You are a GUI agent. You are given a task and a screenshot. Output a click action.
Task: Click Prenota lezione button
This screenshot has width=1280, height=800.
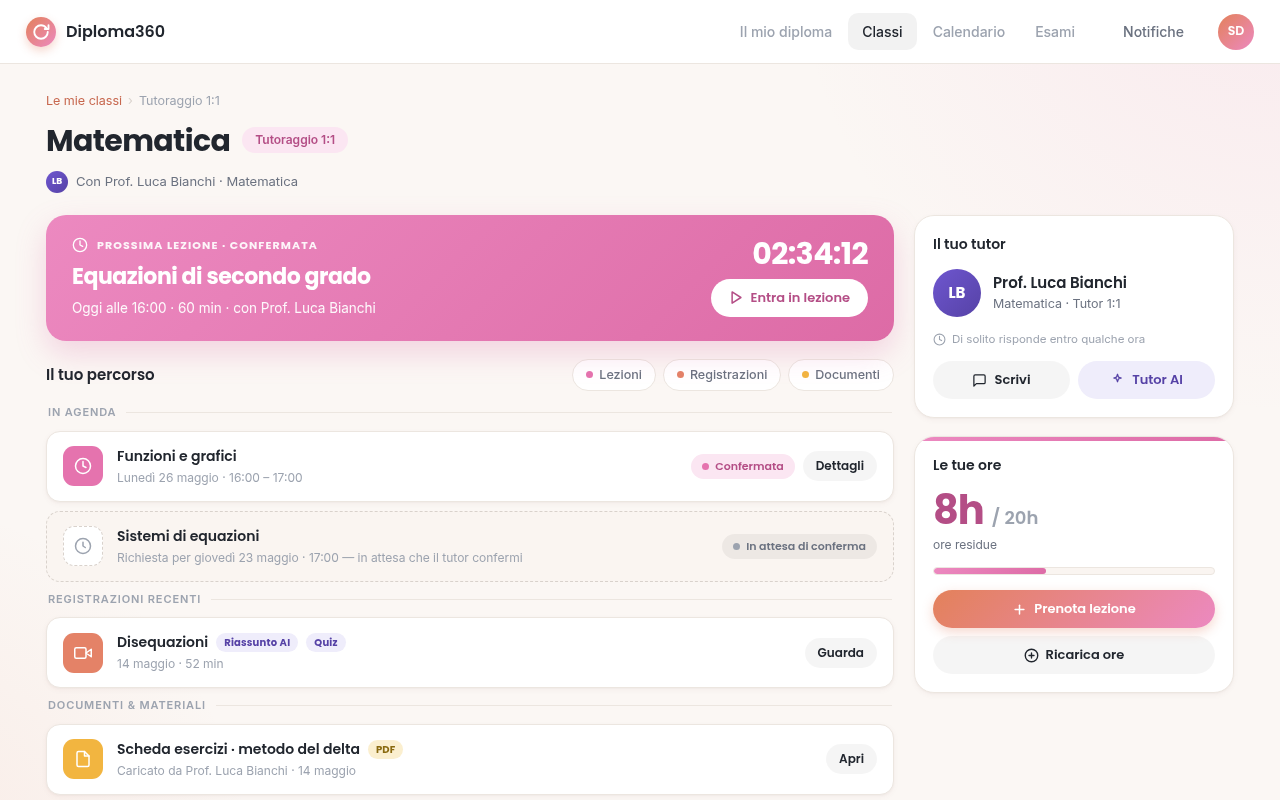coord(1074,609)
